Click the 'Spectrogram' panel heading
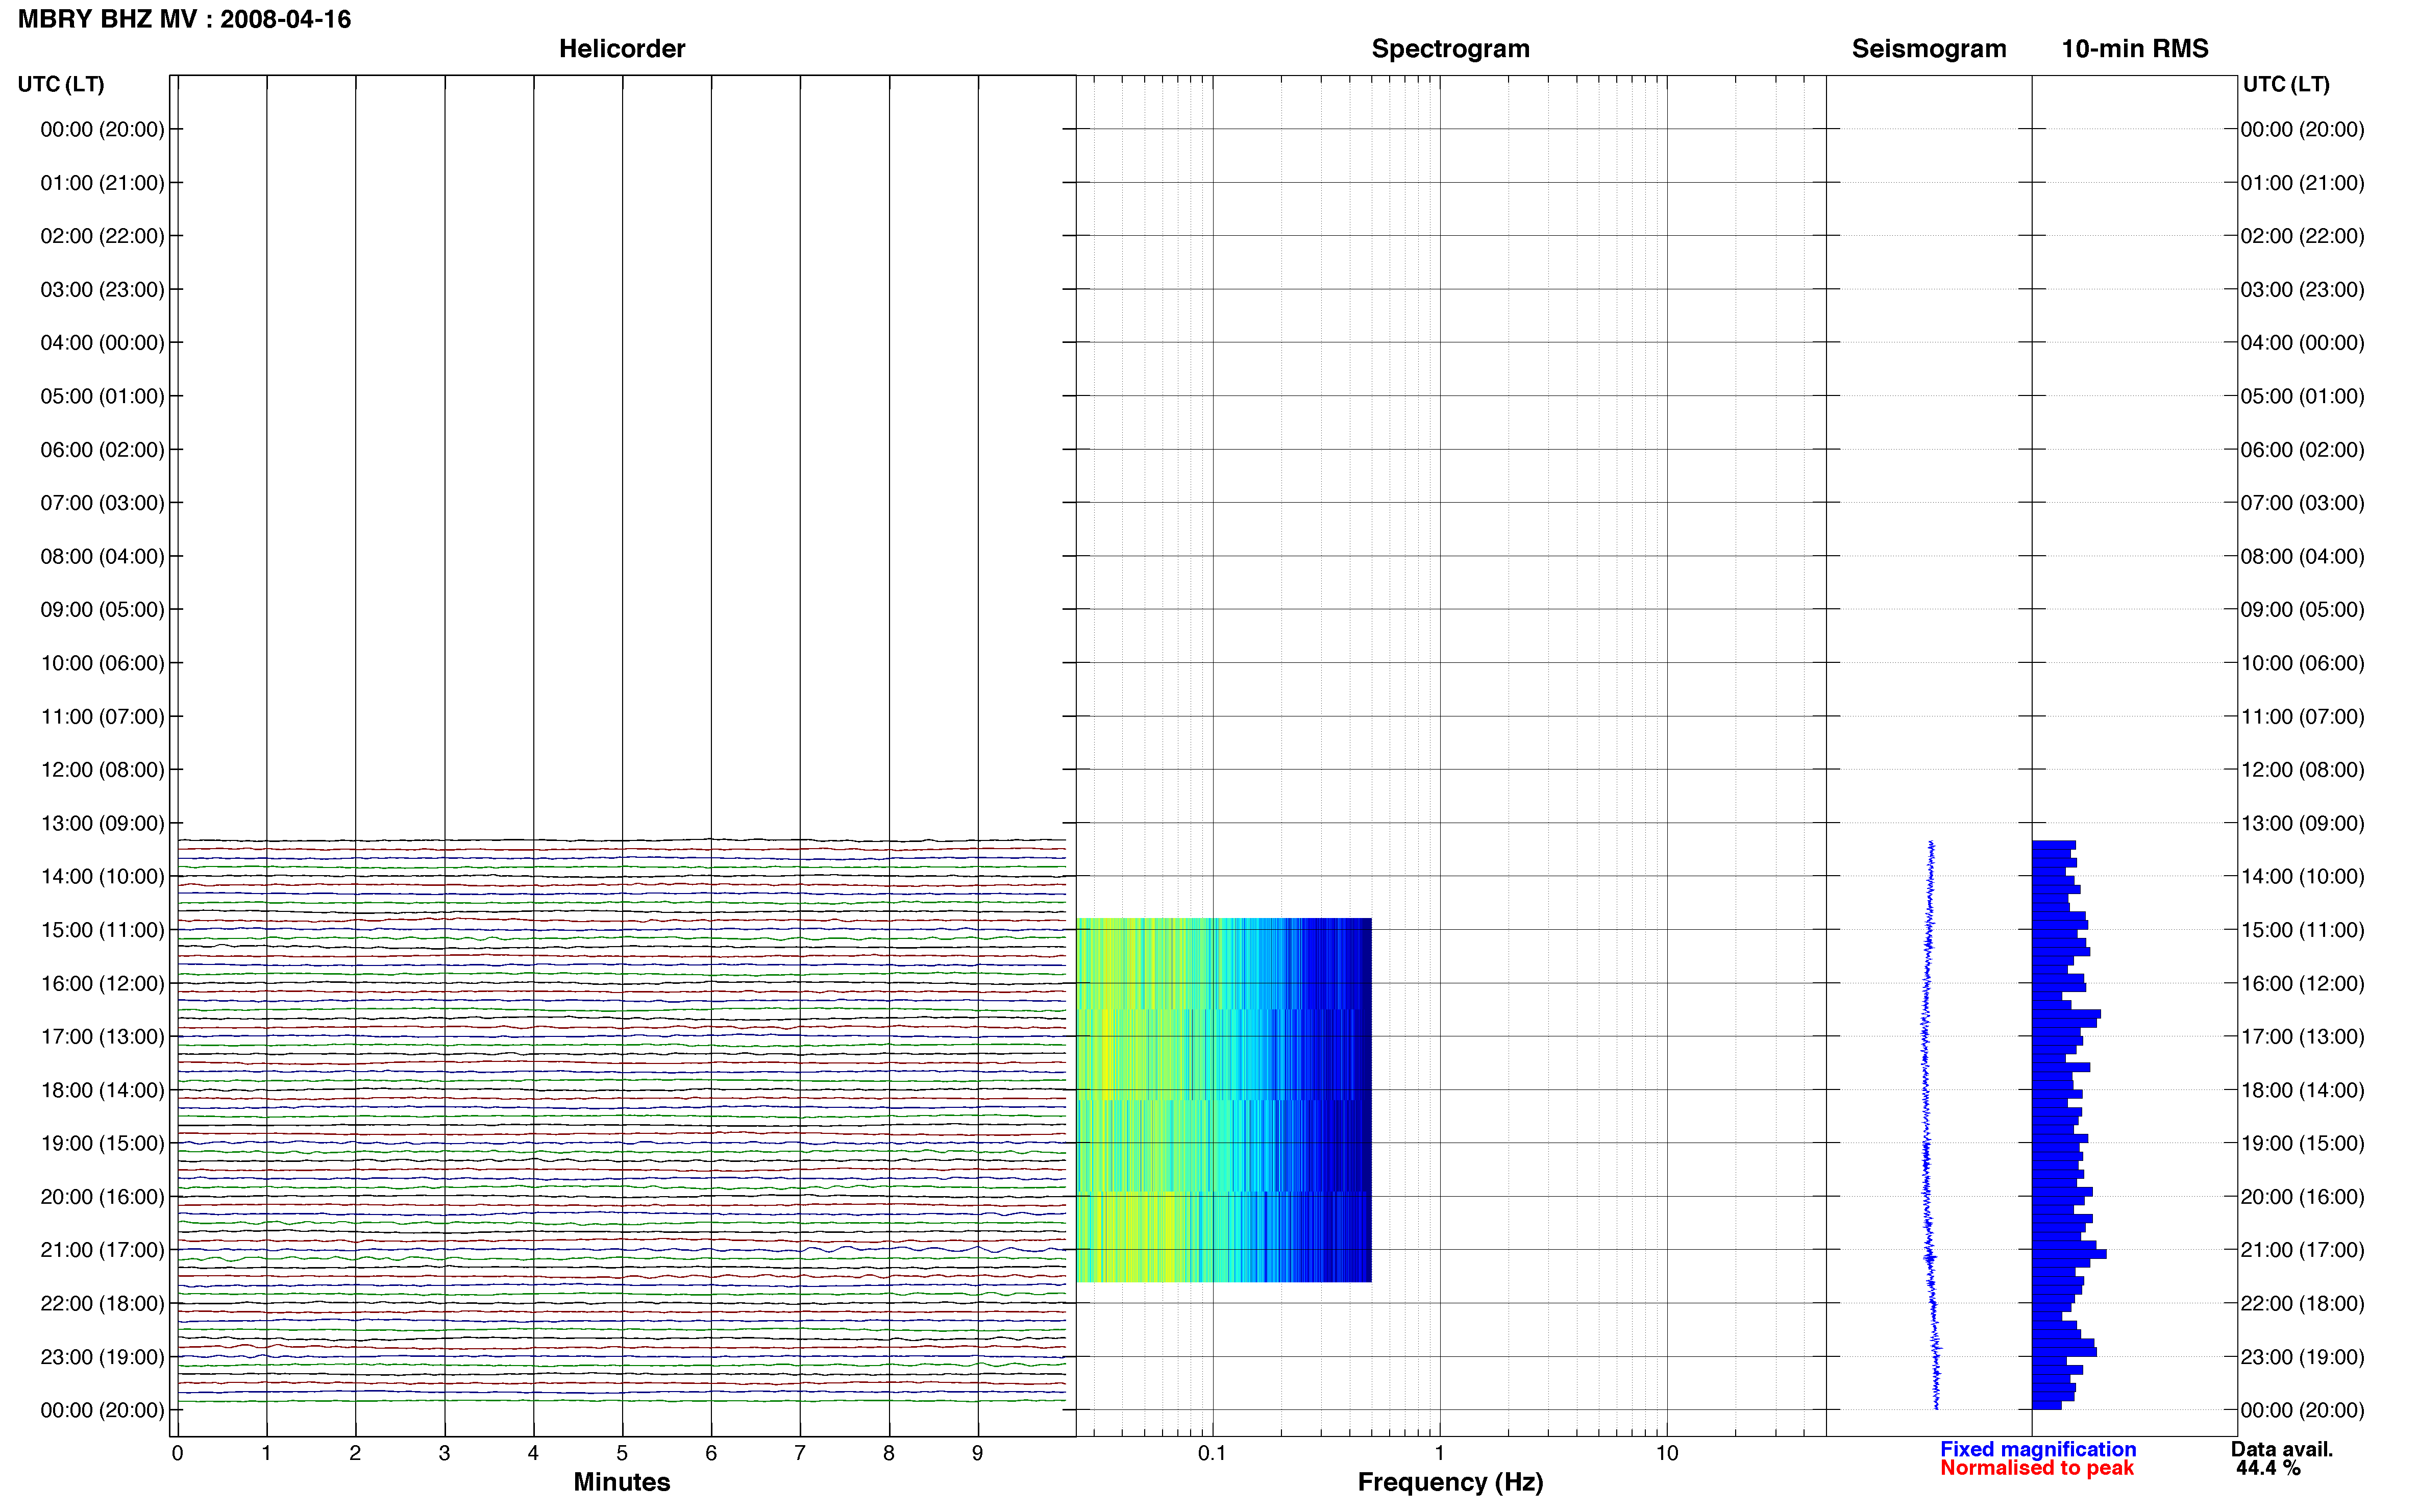The height and width of the screenshot is (1512, 2419). [x=1450, y=48]
